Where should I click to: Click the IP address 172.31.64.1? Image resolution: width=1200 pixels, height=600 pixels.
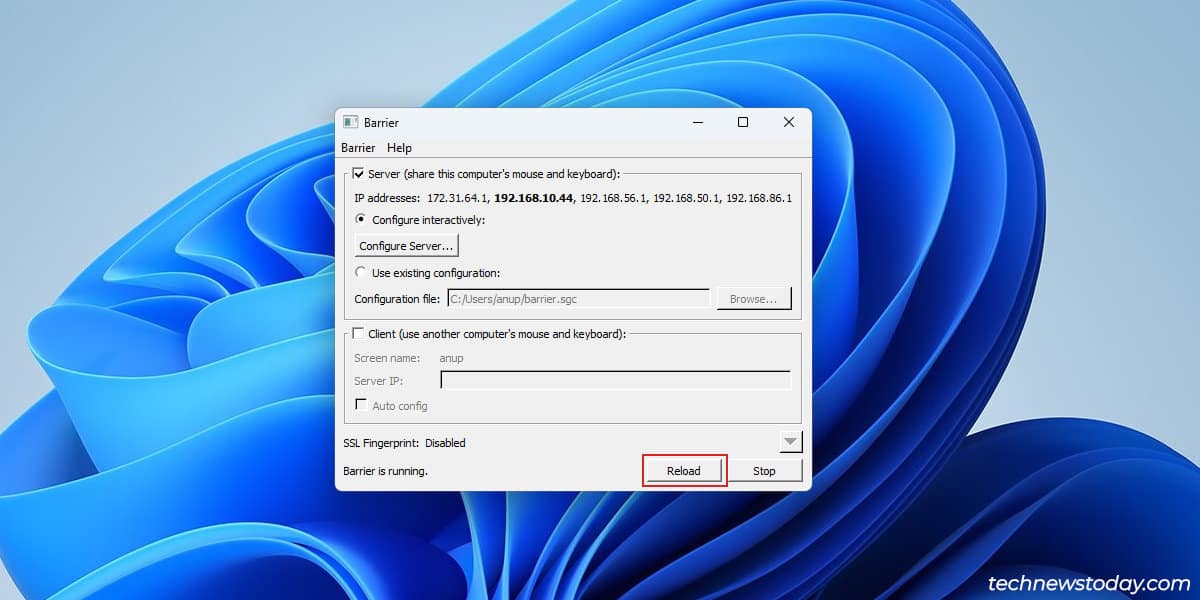pos(457,198)
